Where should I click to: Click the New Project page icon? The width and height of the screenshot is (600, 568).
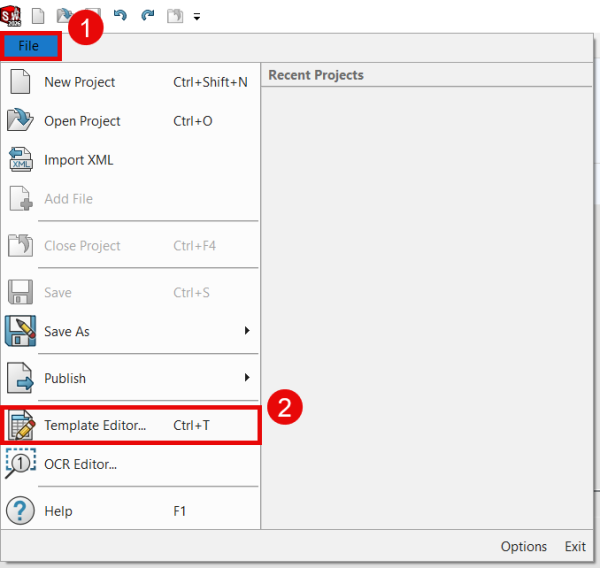21,82
